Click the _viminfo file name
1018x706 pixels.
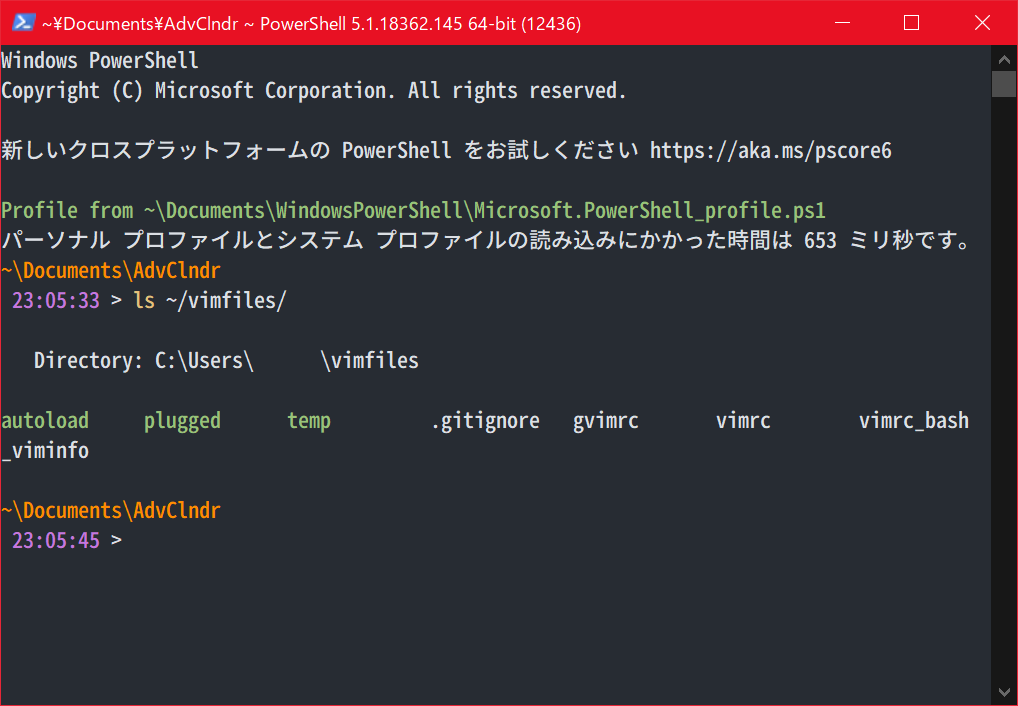[44, 450]
